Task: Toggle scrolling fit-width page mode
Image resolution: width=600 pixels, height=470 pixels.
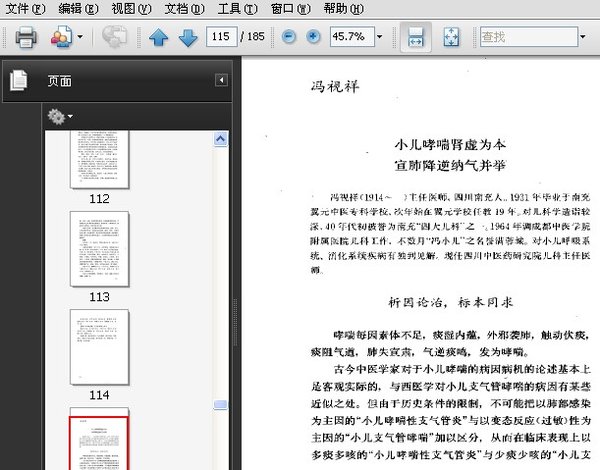Action: click(416, 38)
